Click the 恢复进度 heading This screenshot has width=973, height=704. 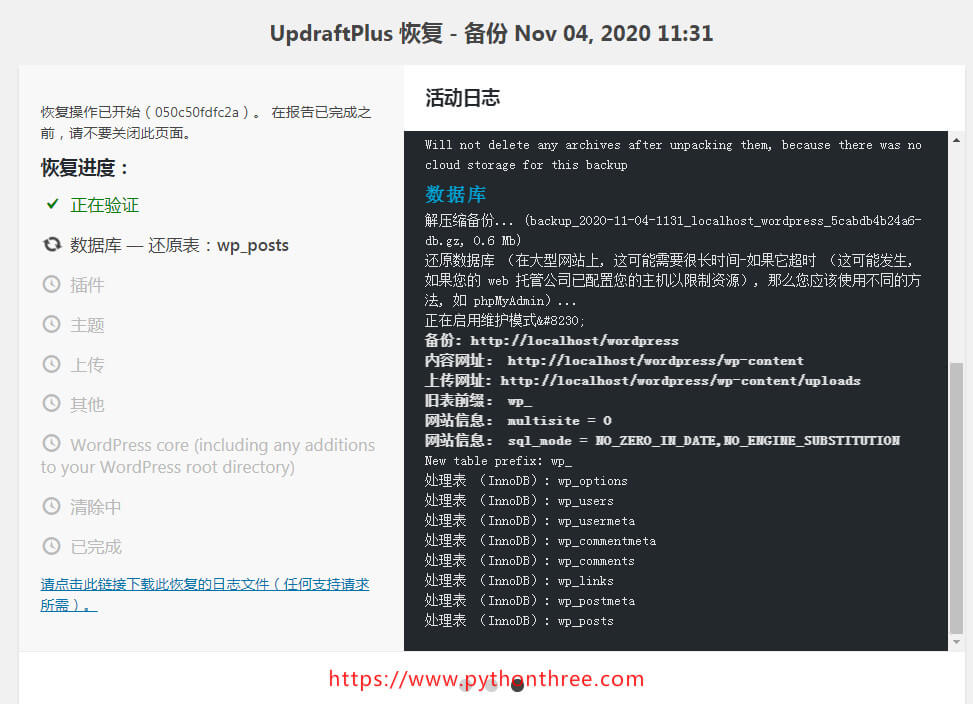click(x=84, y=167)
